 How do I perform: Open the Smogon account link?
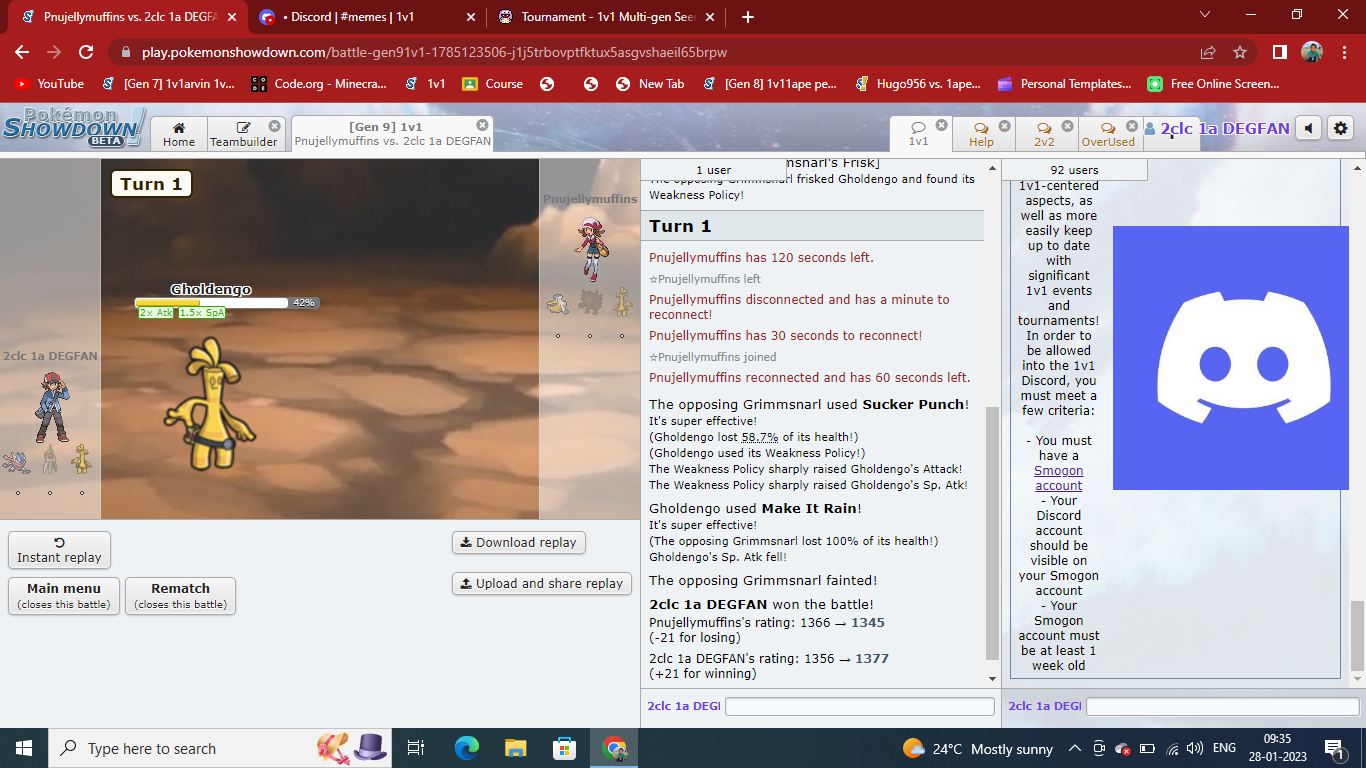pyautogui.click(x=1059, y=478)
